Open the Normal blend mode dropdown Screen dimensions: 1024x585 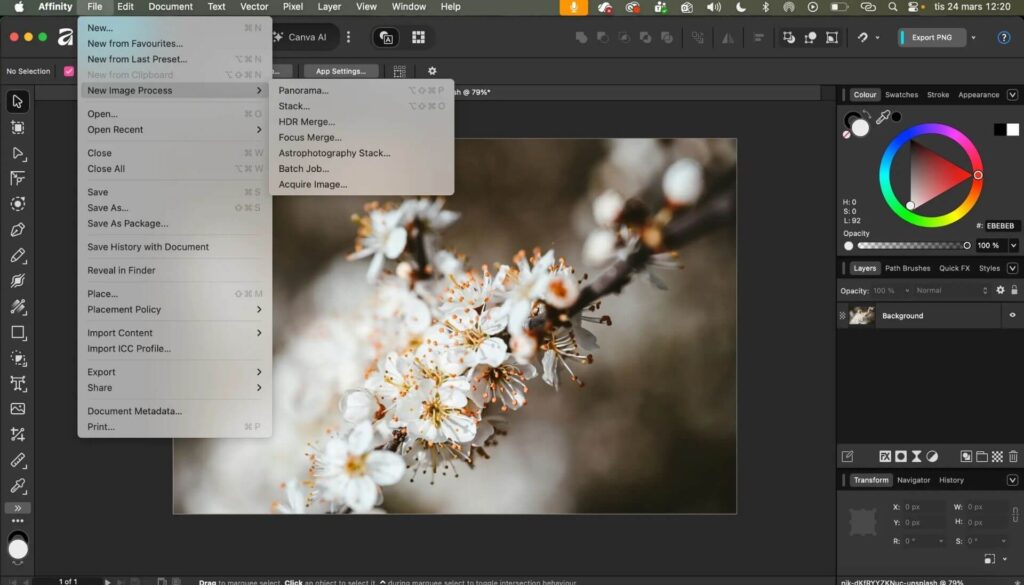932,290
